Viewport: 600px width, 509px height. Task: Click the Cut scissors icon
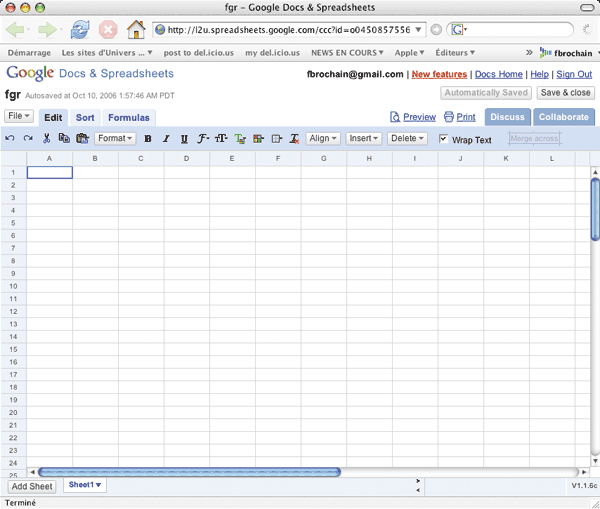(47, 139)
